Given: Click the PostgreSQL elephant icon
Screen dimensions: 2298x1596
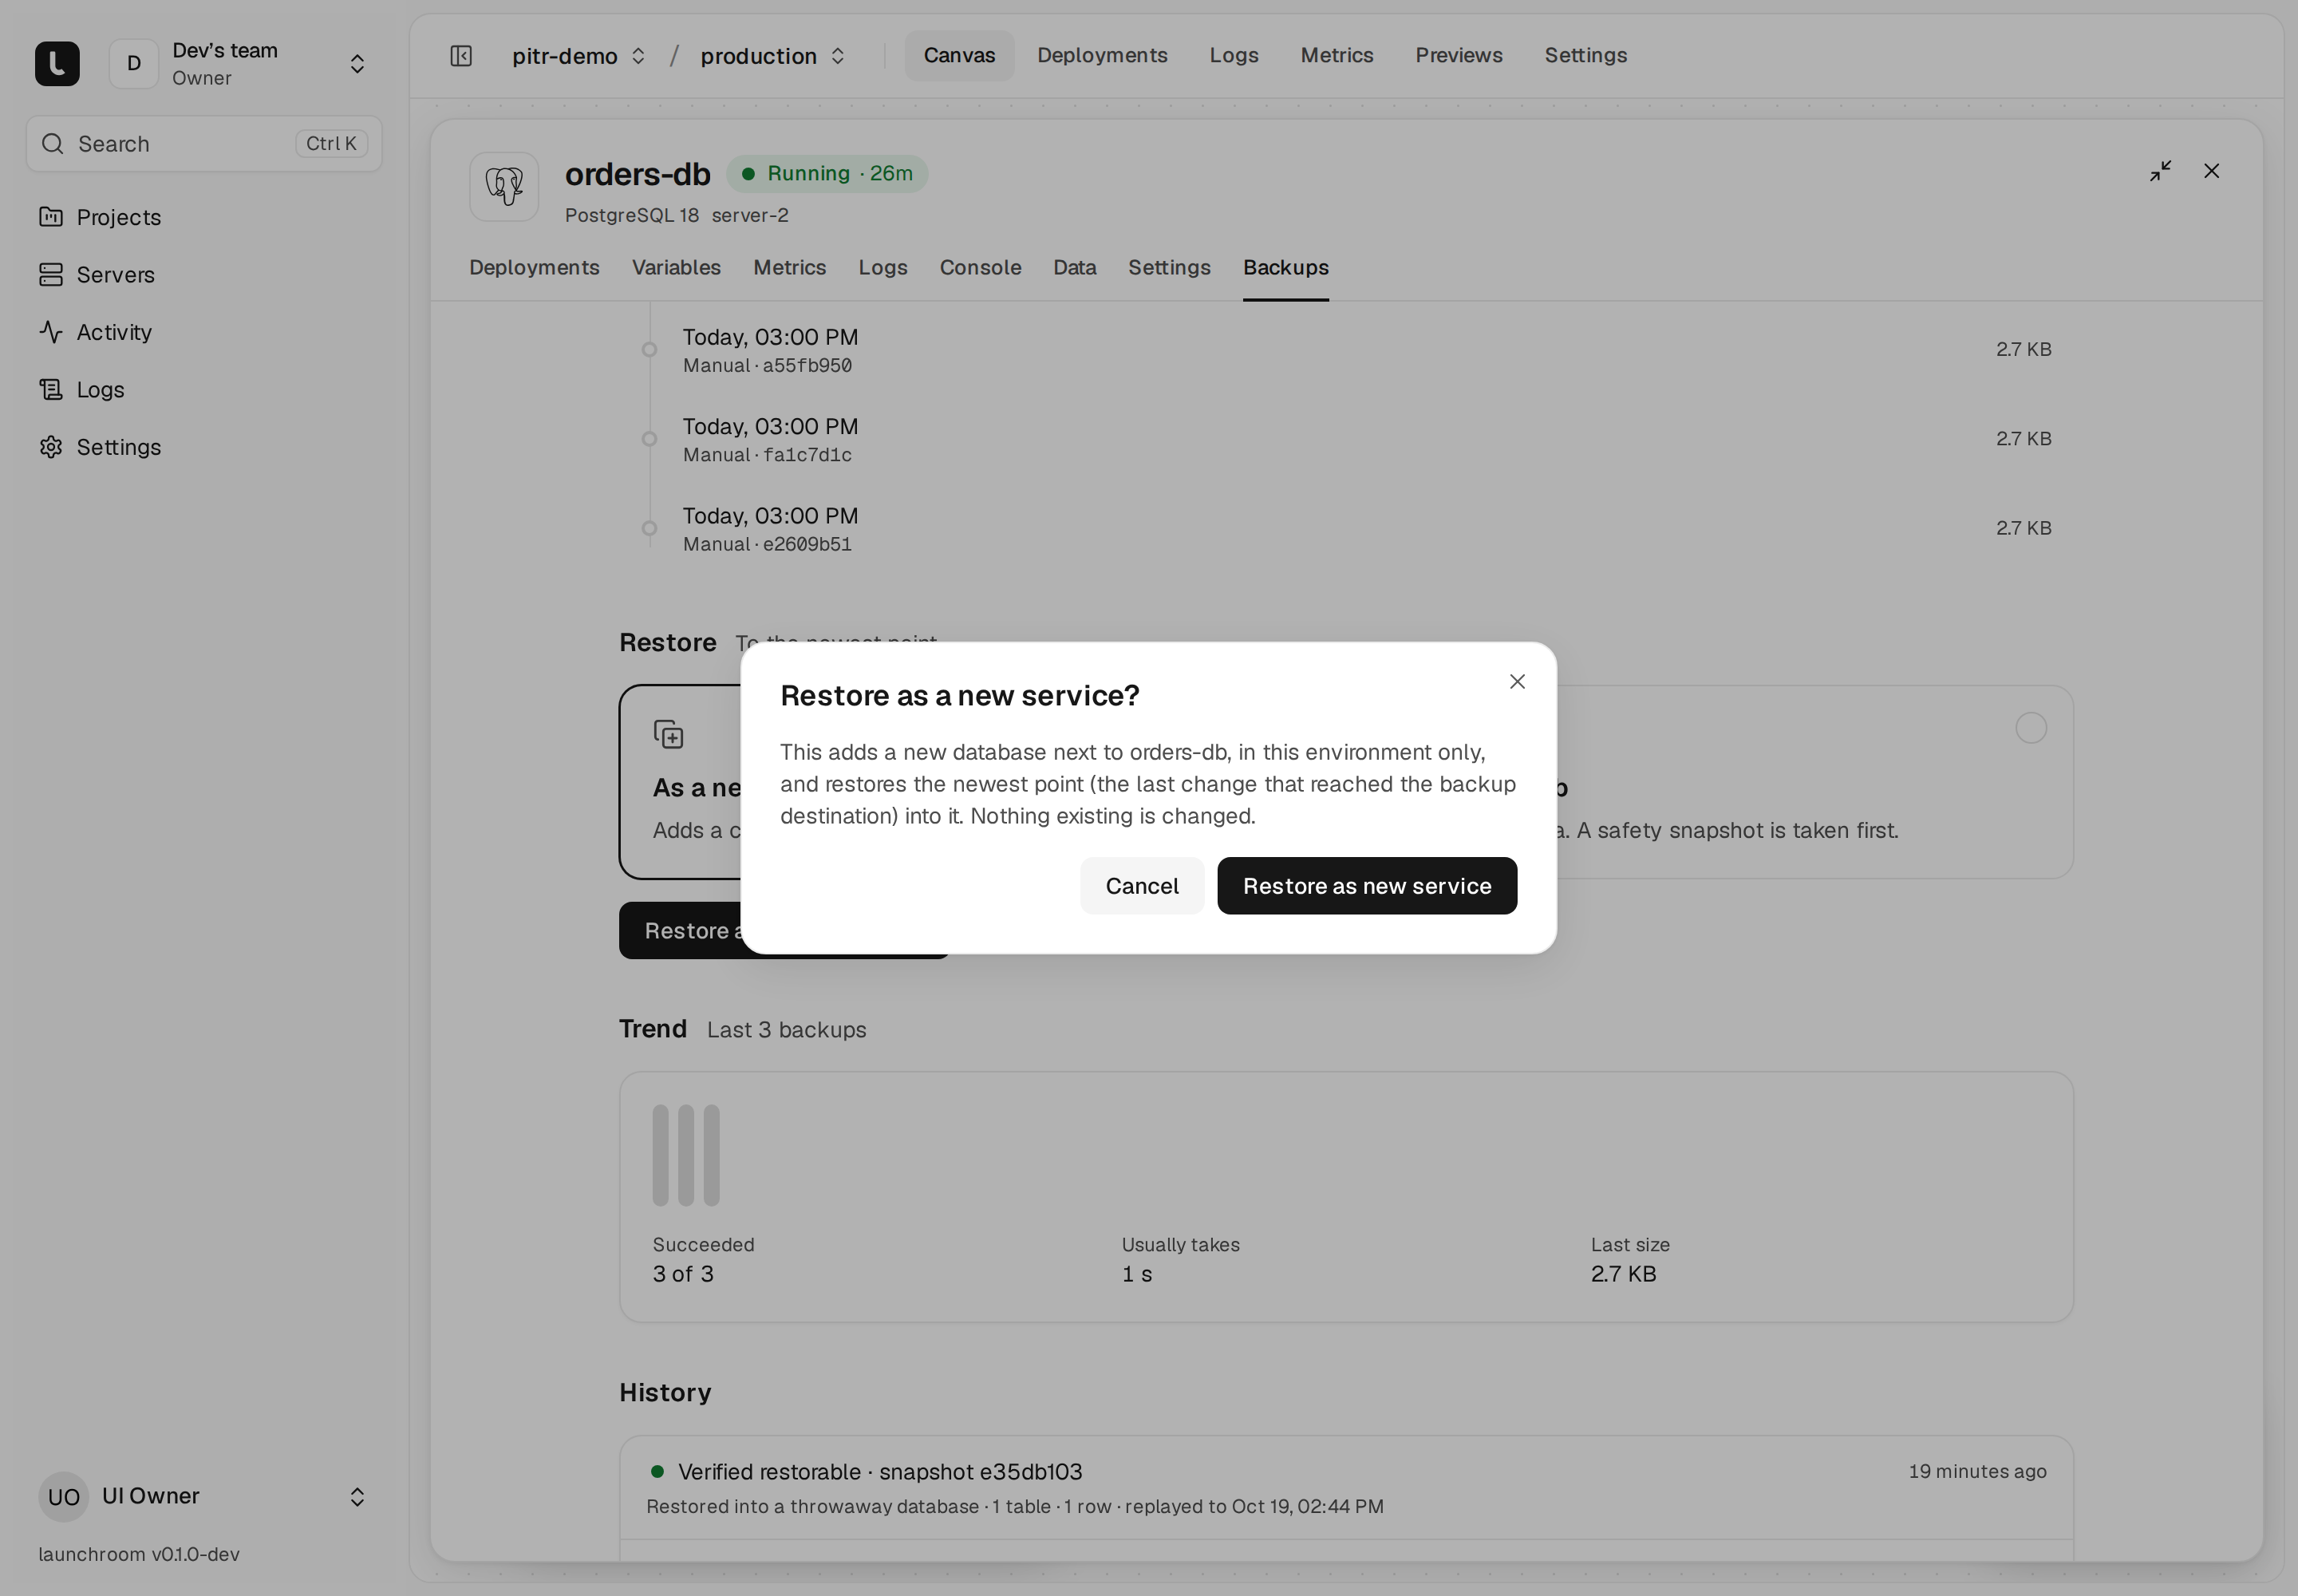Looking at the screenshot, I should click(x=504, y=187).
